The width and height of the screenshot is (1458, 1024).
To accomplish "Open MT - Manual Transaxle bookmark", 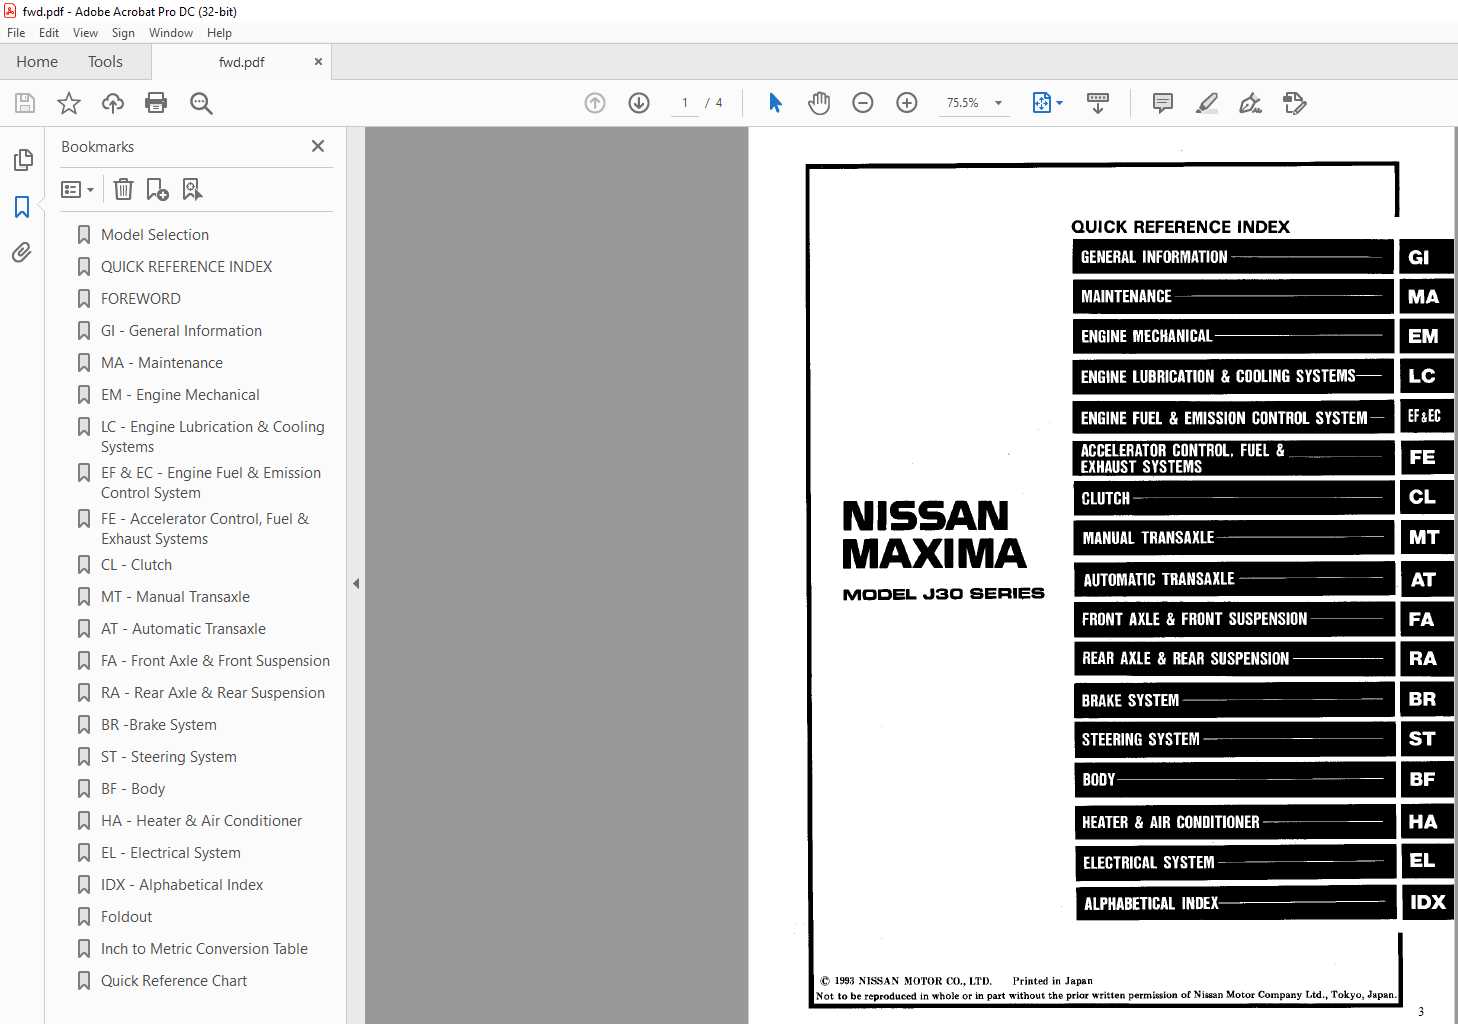I will [175, 597].
